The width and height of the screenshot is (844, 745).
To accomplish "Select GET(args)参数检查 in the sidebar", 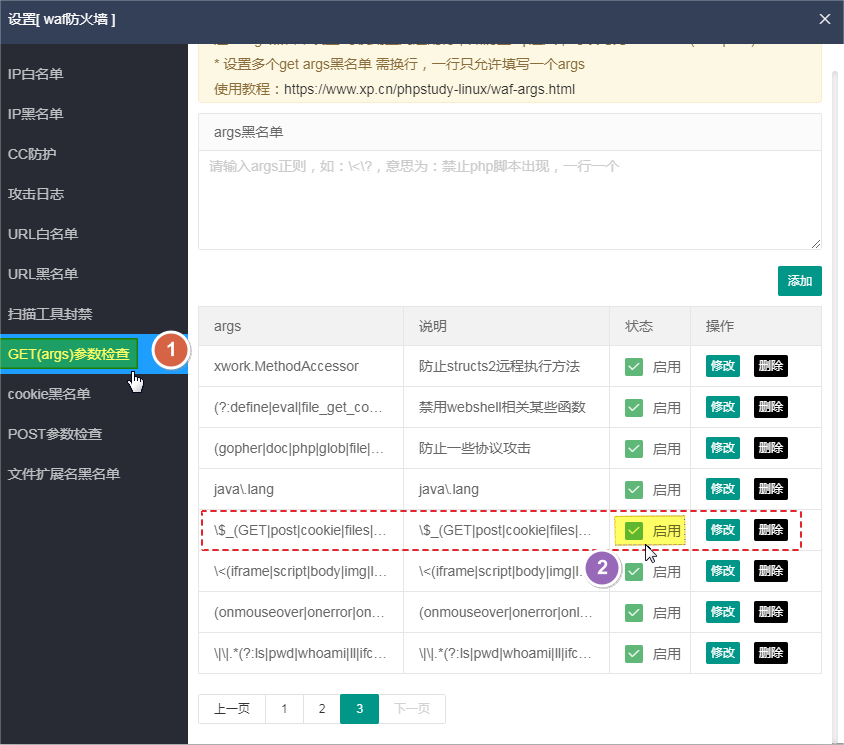I will coord(69,354).
